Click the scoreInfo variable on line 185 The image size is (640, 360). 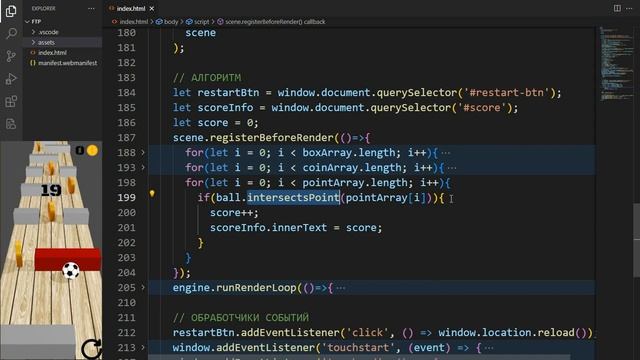pos(225,108)
